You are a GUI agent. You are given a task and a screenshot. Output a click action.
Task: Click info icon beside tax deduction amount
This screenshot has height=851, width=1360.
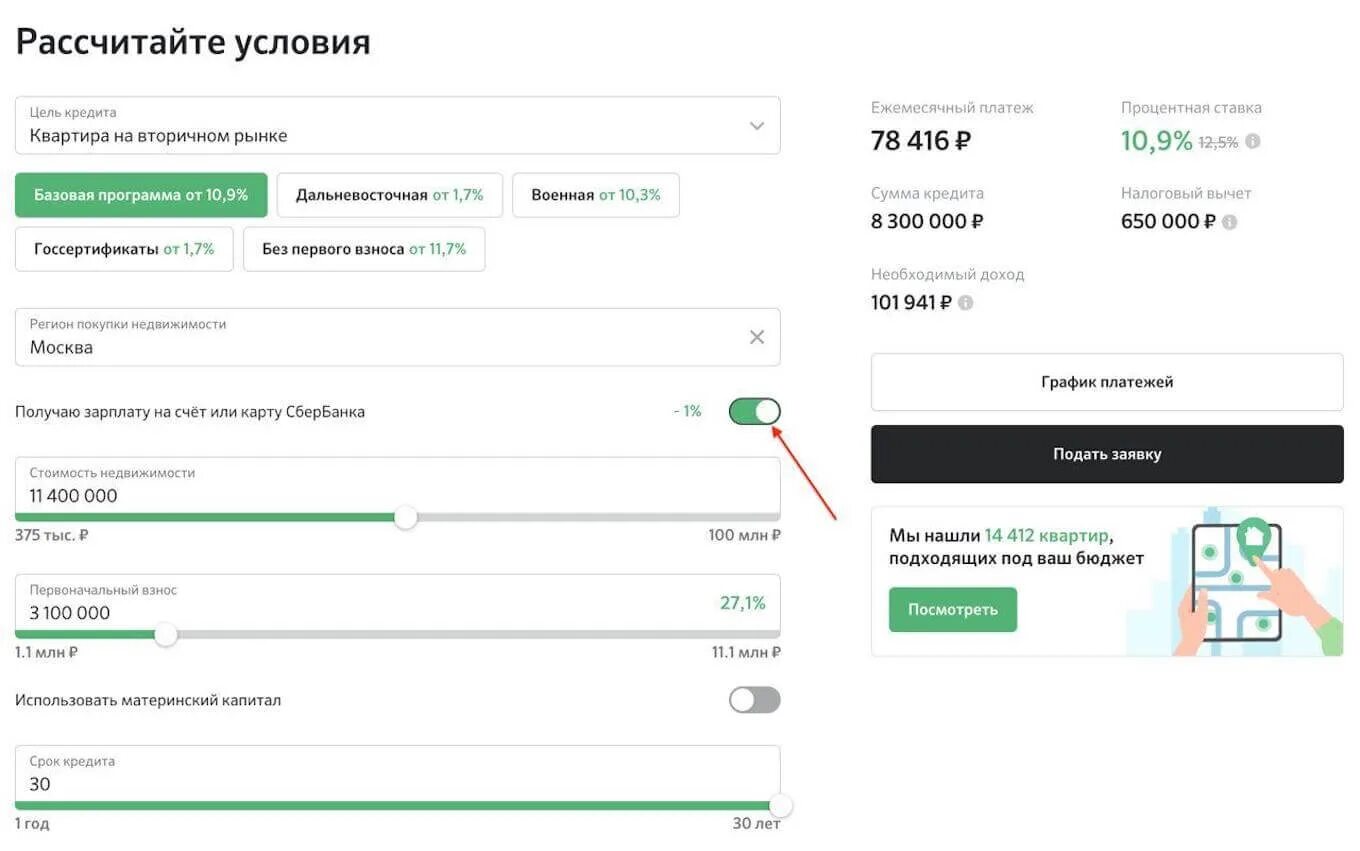tap(1229, 222)
